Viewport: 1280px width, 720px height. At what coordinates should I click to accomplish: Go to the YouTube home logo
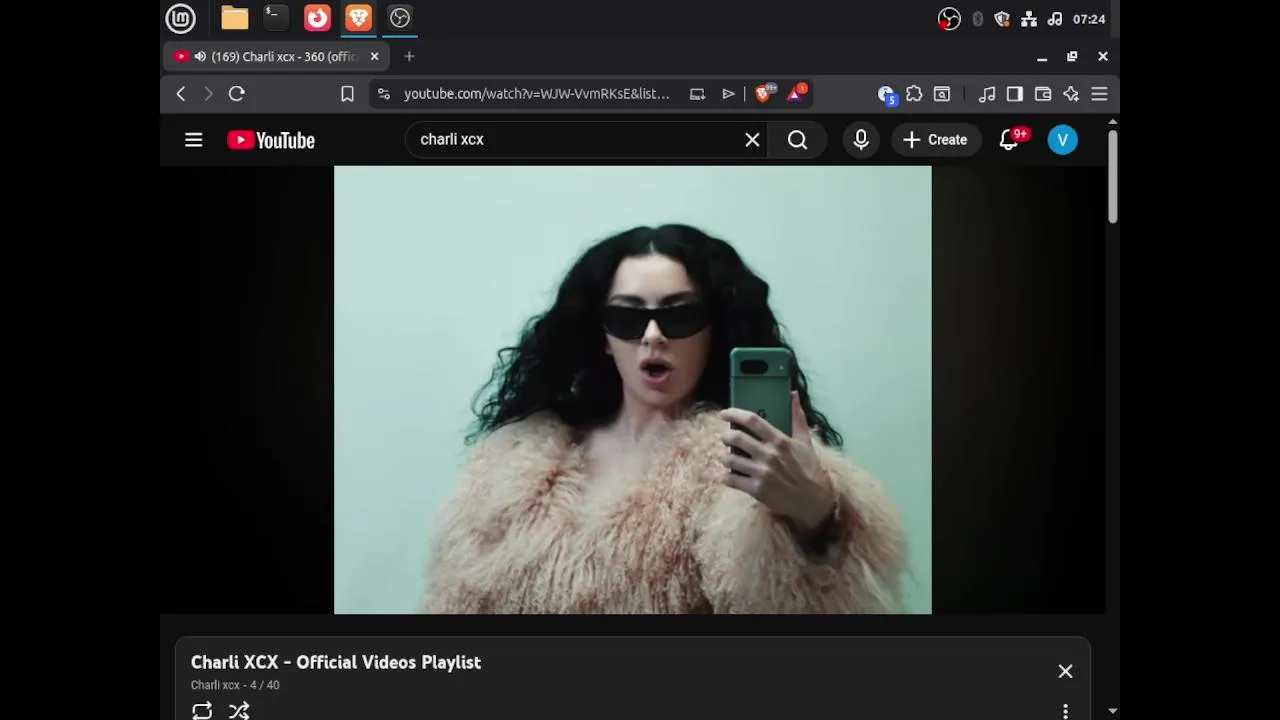[271, 140]
